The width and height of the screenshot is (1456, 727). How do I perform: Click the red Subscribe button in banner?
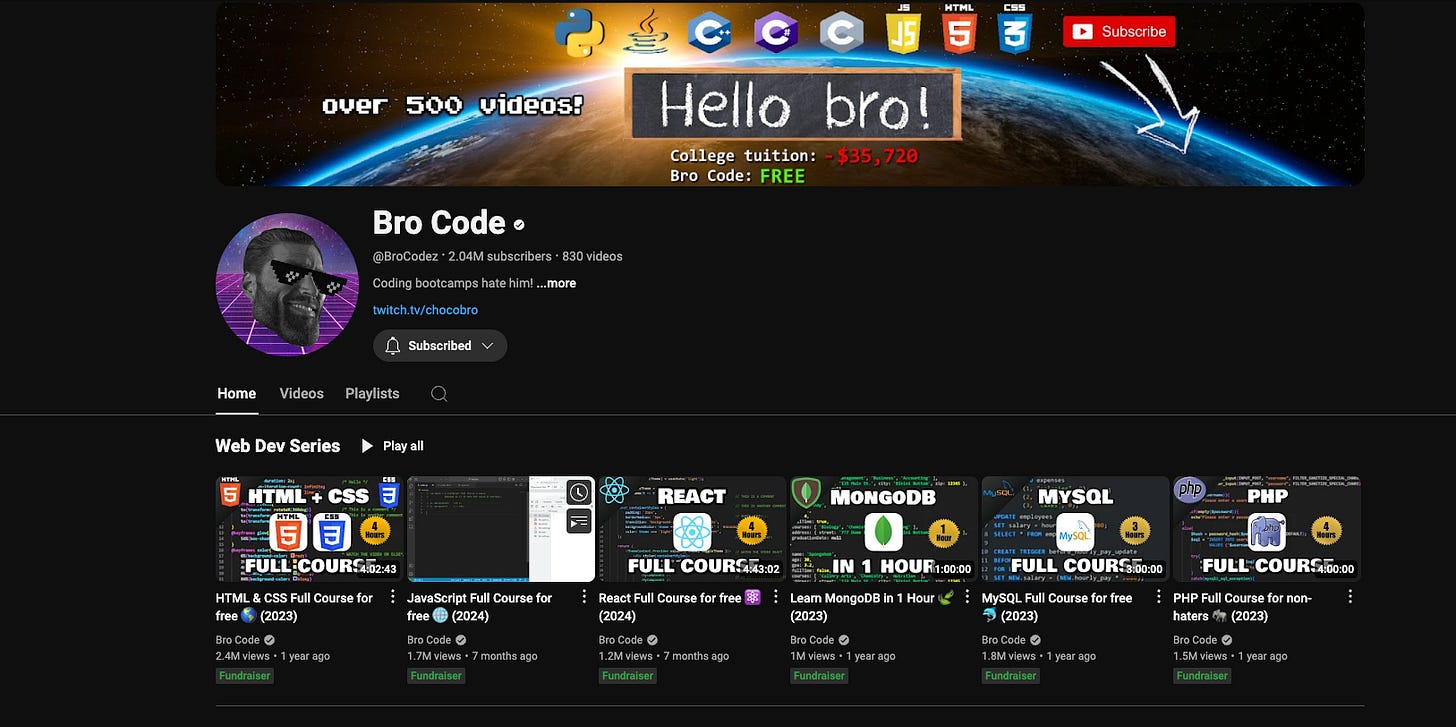click(1119, 31)
